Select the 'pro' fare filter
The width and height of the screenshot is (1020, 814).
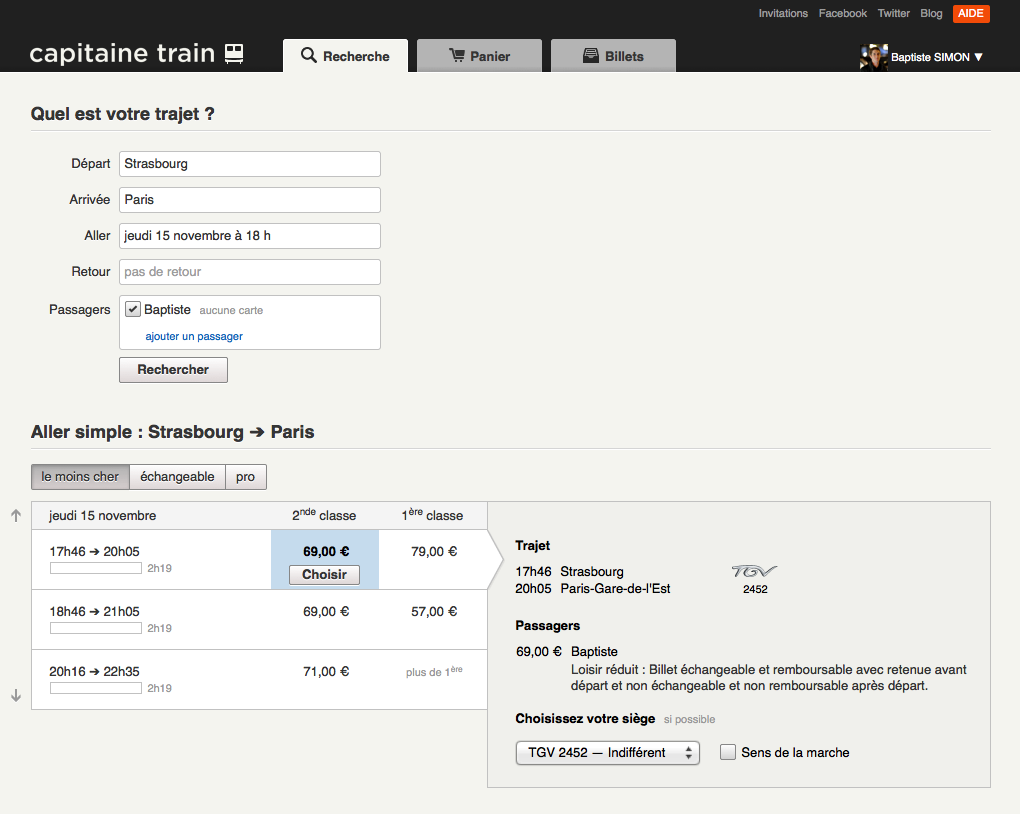click(x=246, y=477)
